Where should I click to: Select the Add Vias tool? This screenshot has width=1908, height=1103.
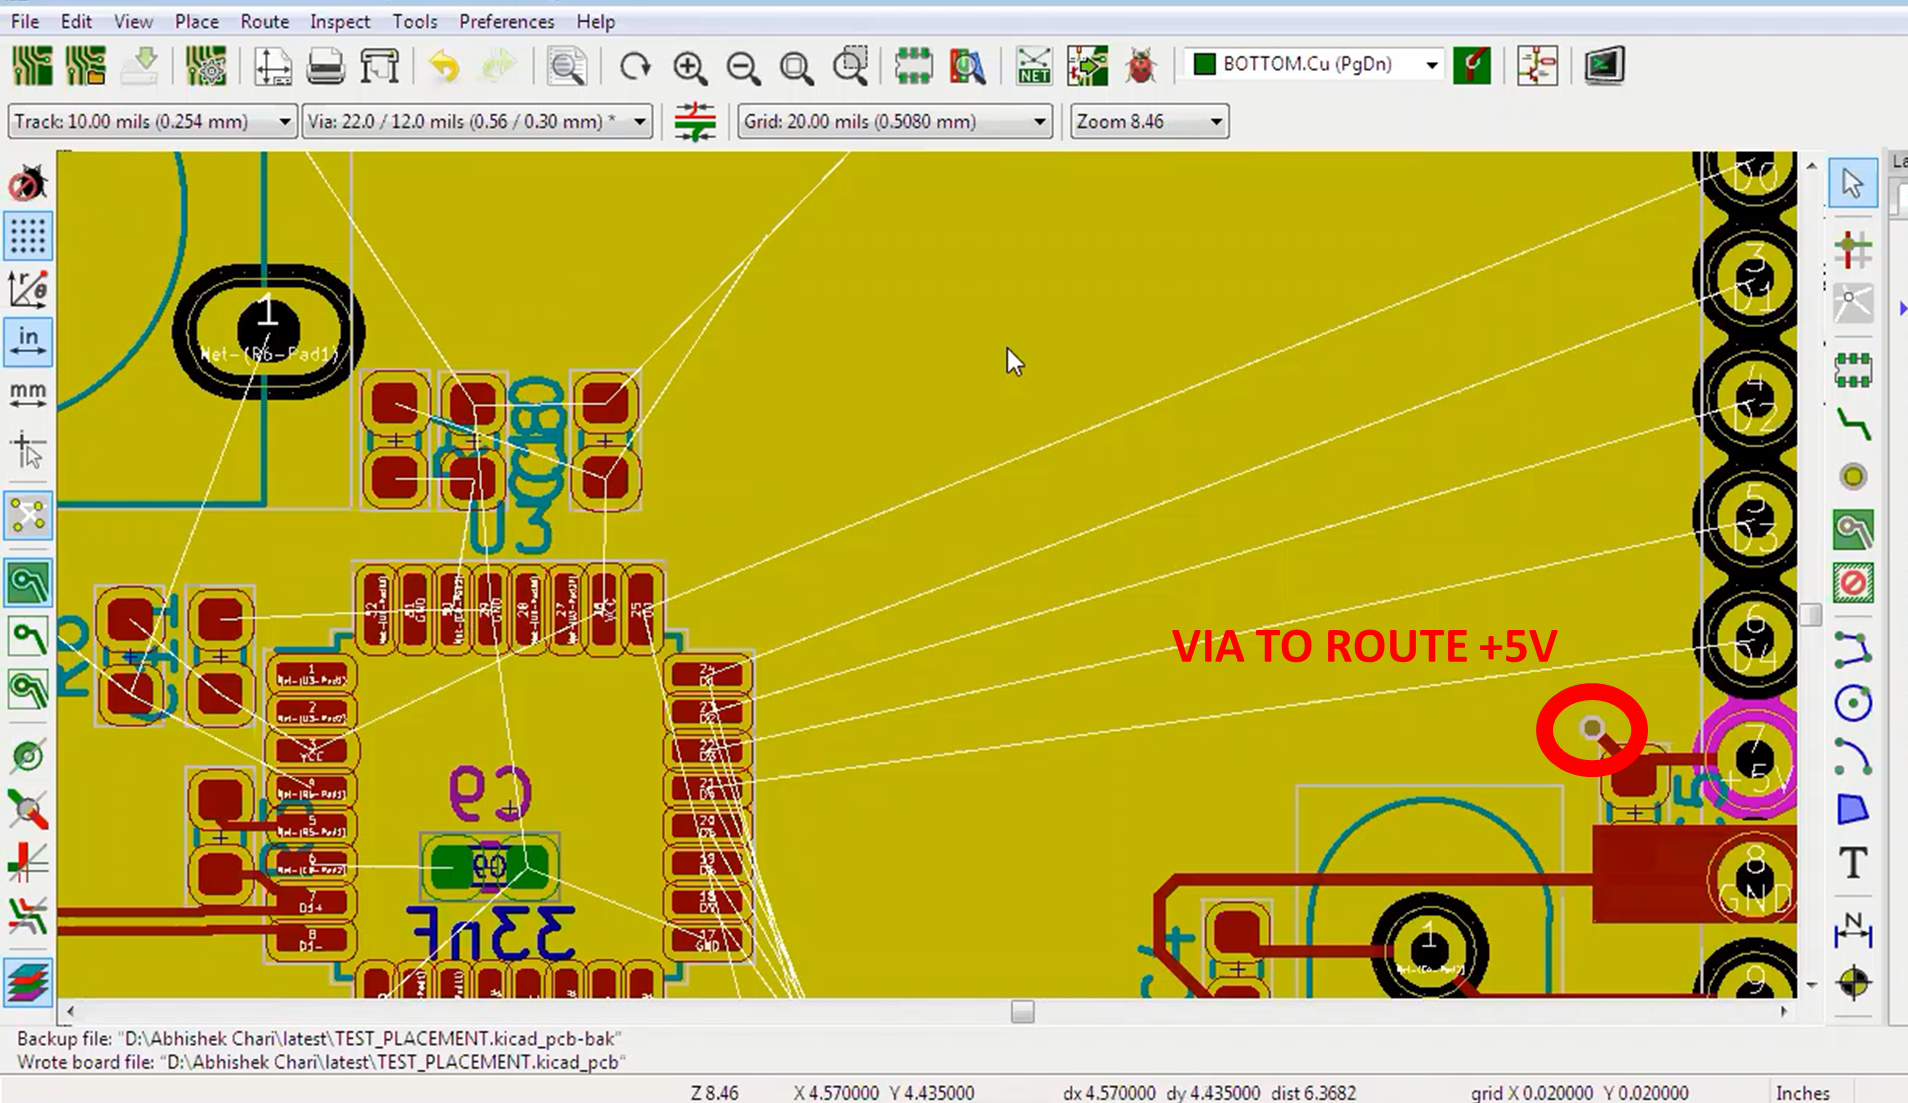click(x=1853, y=477)
